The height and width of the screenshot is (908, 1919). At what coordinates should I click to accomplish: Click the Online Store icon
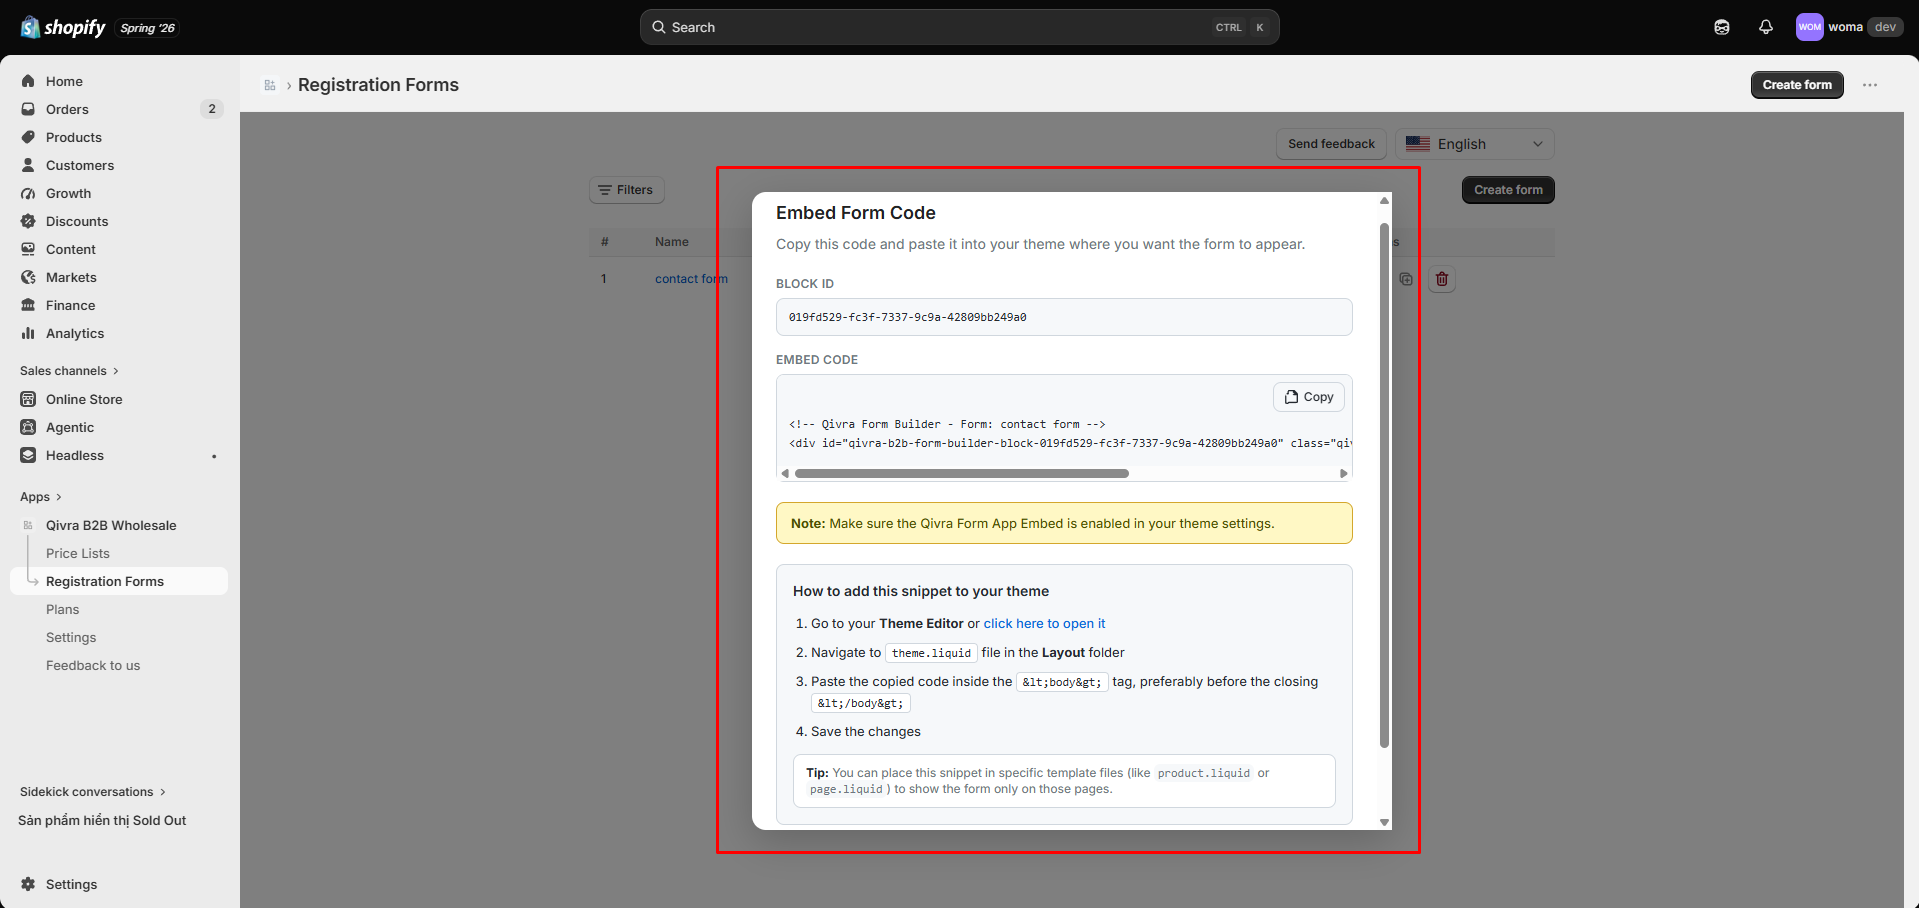point(28,399)
